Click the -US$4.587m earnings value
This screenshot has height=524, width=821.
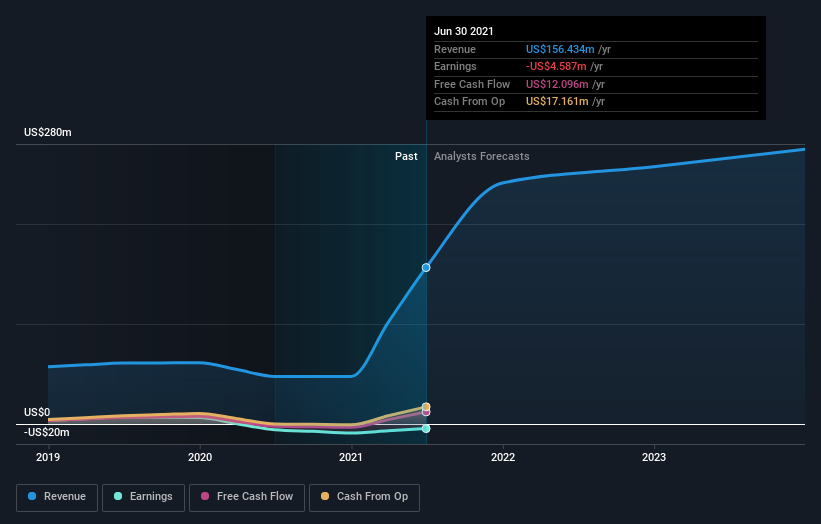pos(556,66)
